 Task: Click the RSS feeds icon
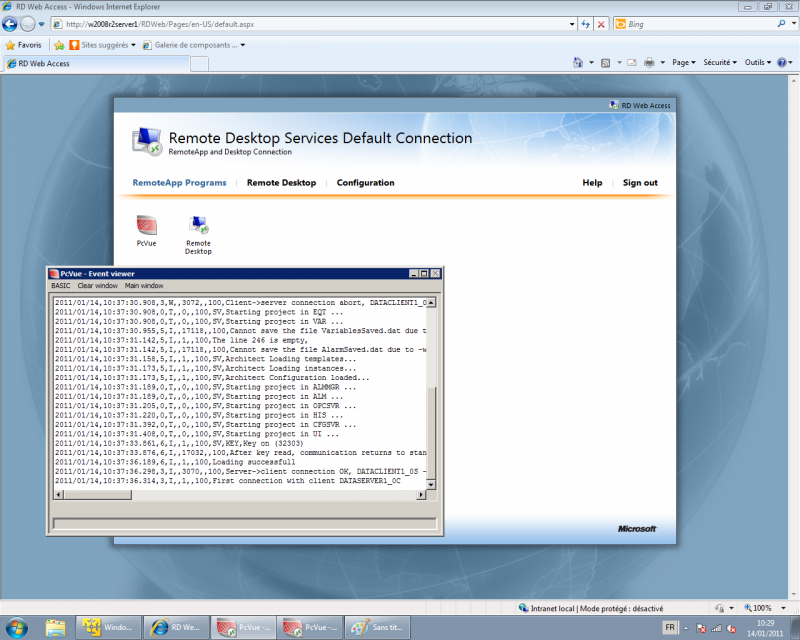[606, 63]
